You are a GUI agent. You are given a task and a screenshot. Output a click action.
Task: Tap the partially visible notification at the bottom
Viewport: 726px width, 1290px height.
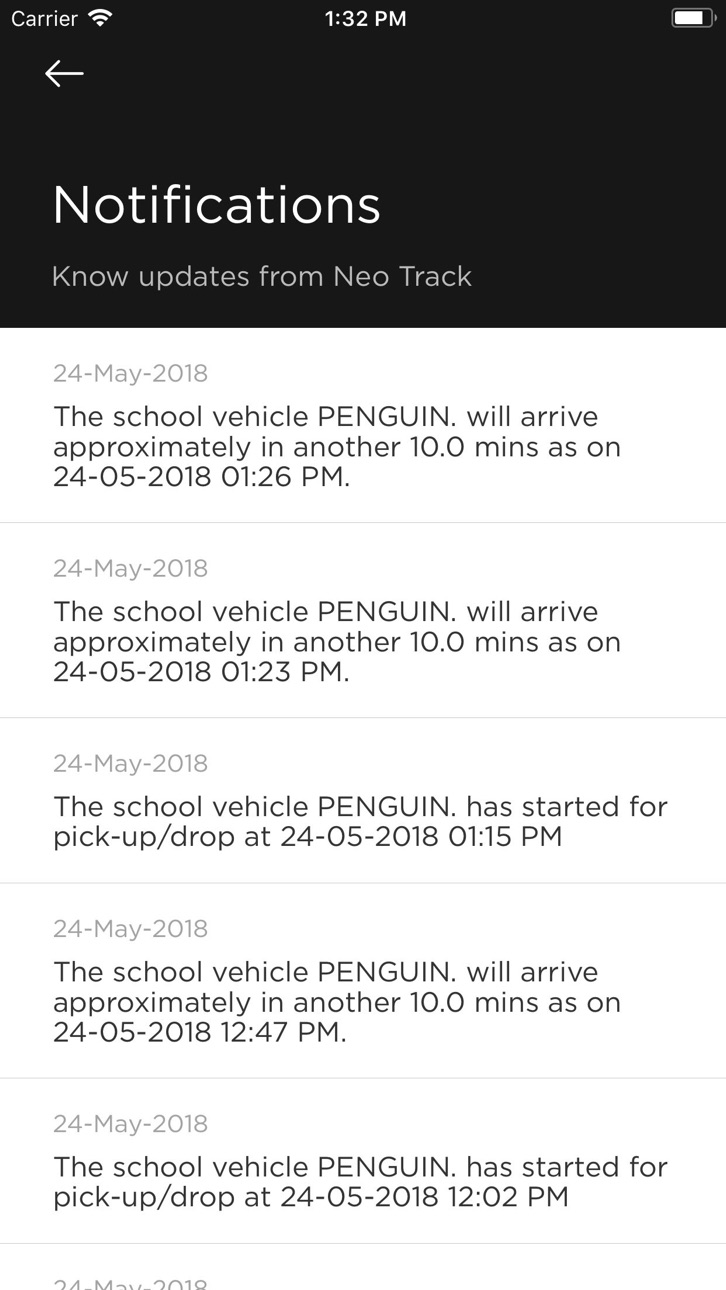click(x=363, y=1267)
